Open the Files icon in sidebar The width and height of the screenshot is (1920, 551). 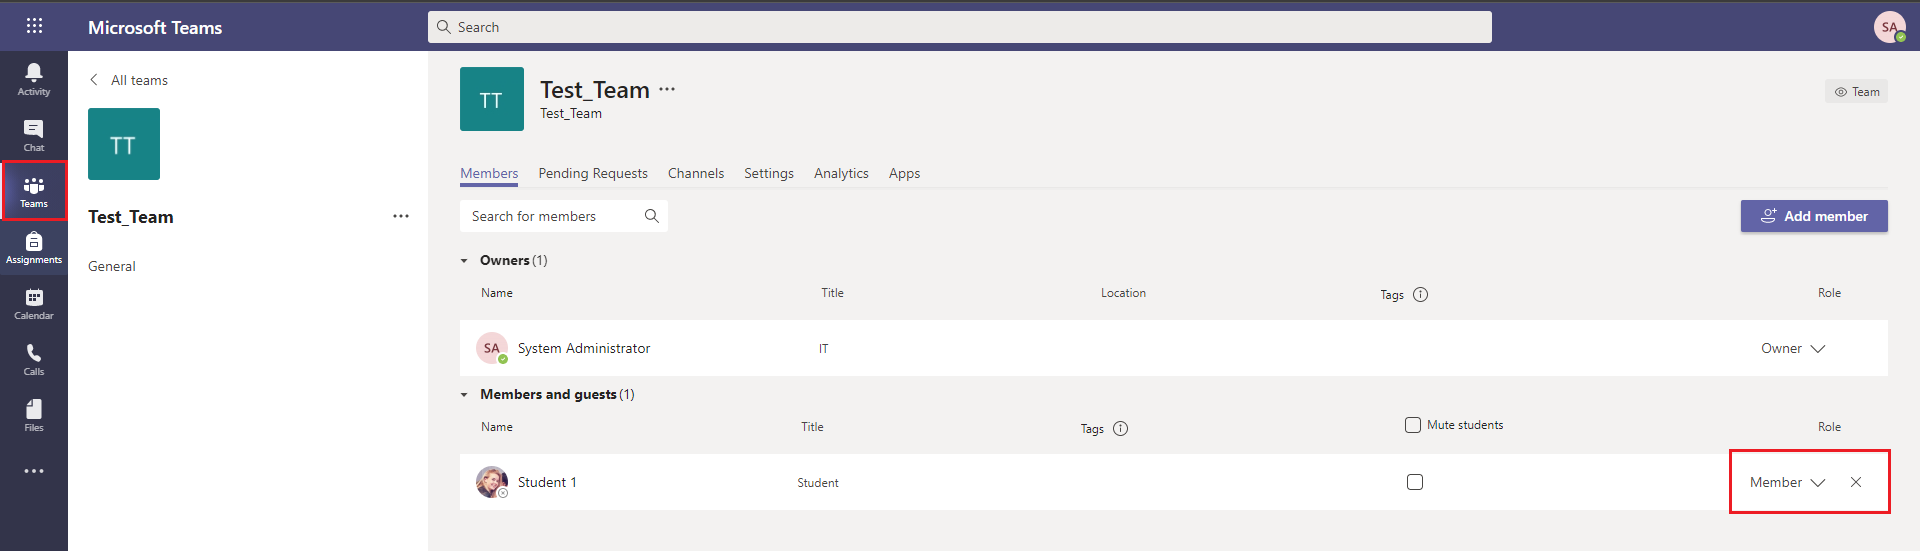[34, 415]
